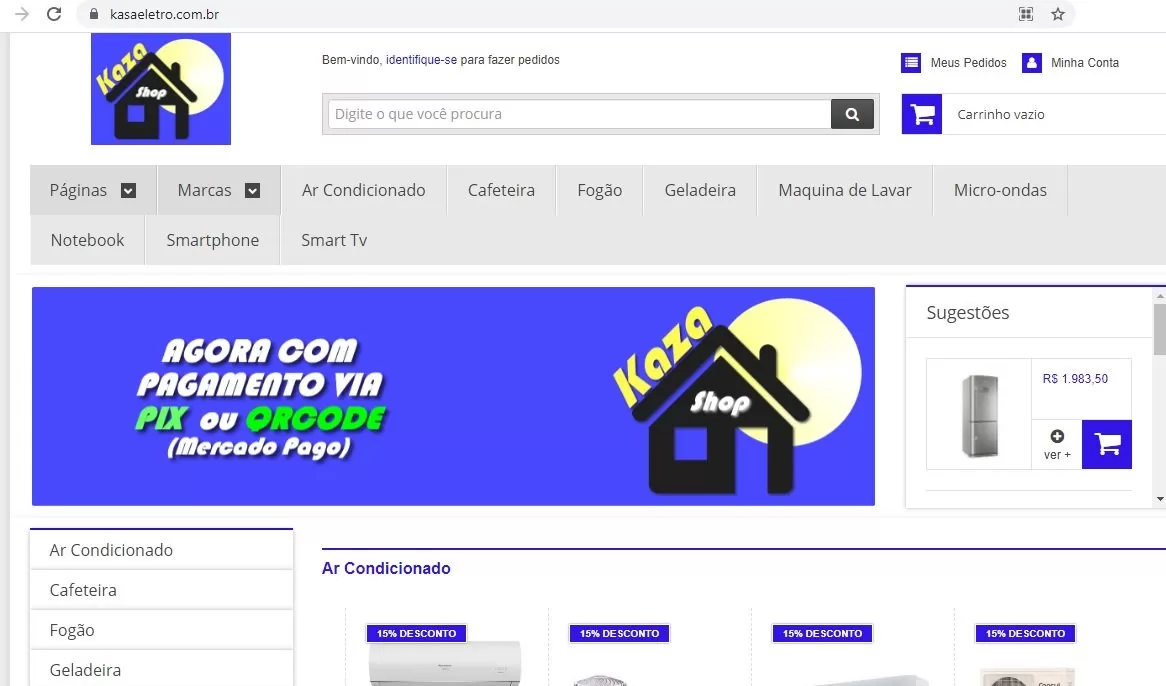Click the QR code icon in address bar
Image resolution: width=1166 pixels, height=686 pixels.
click(1025, 14)
